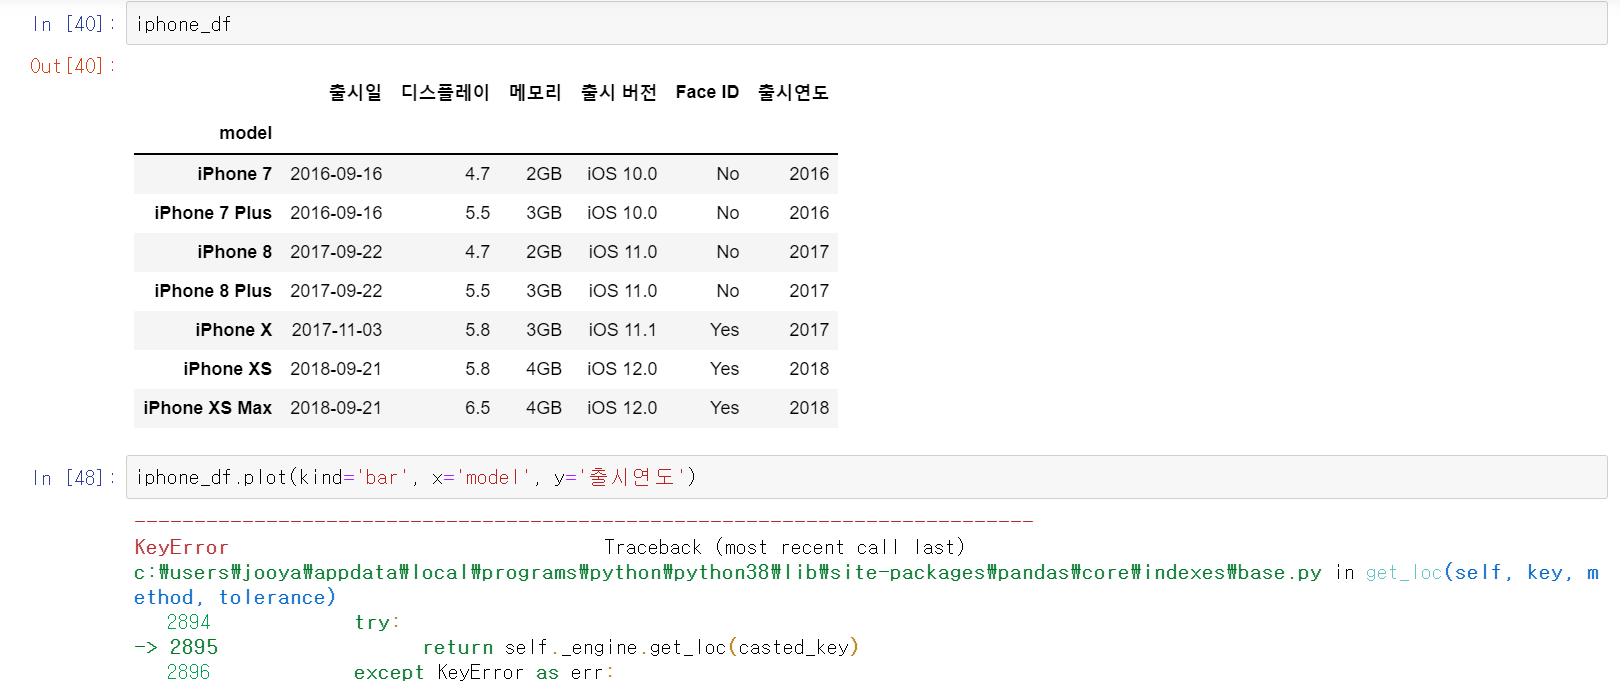The image size is (1620, 681).
Task: Click iPhone 7's 4.7 display cell
Action: (x=478, y=174)
